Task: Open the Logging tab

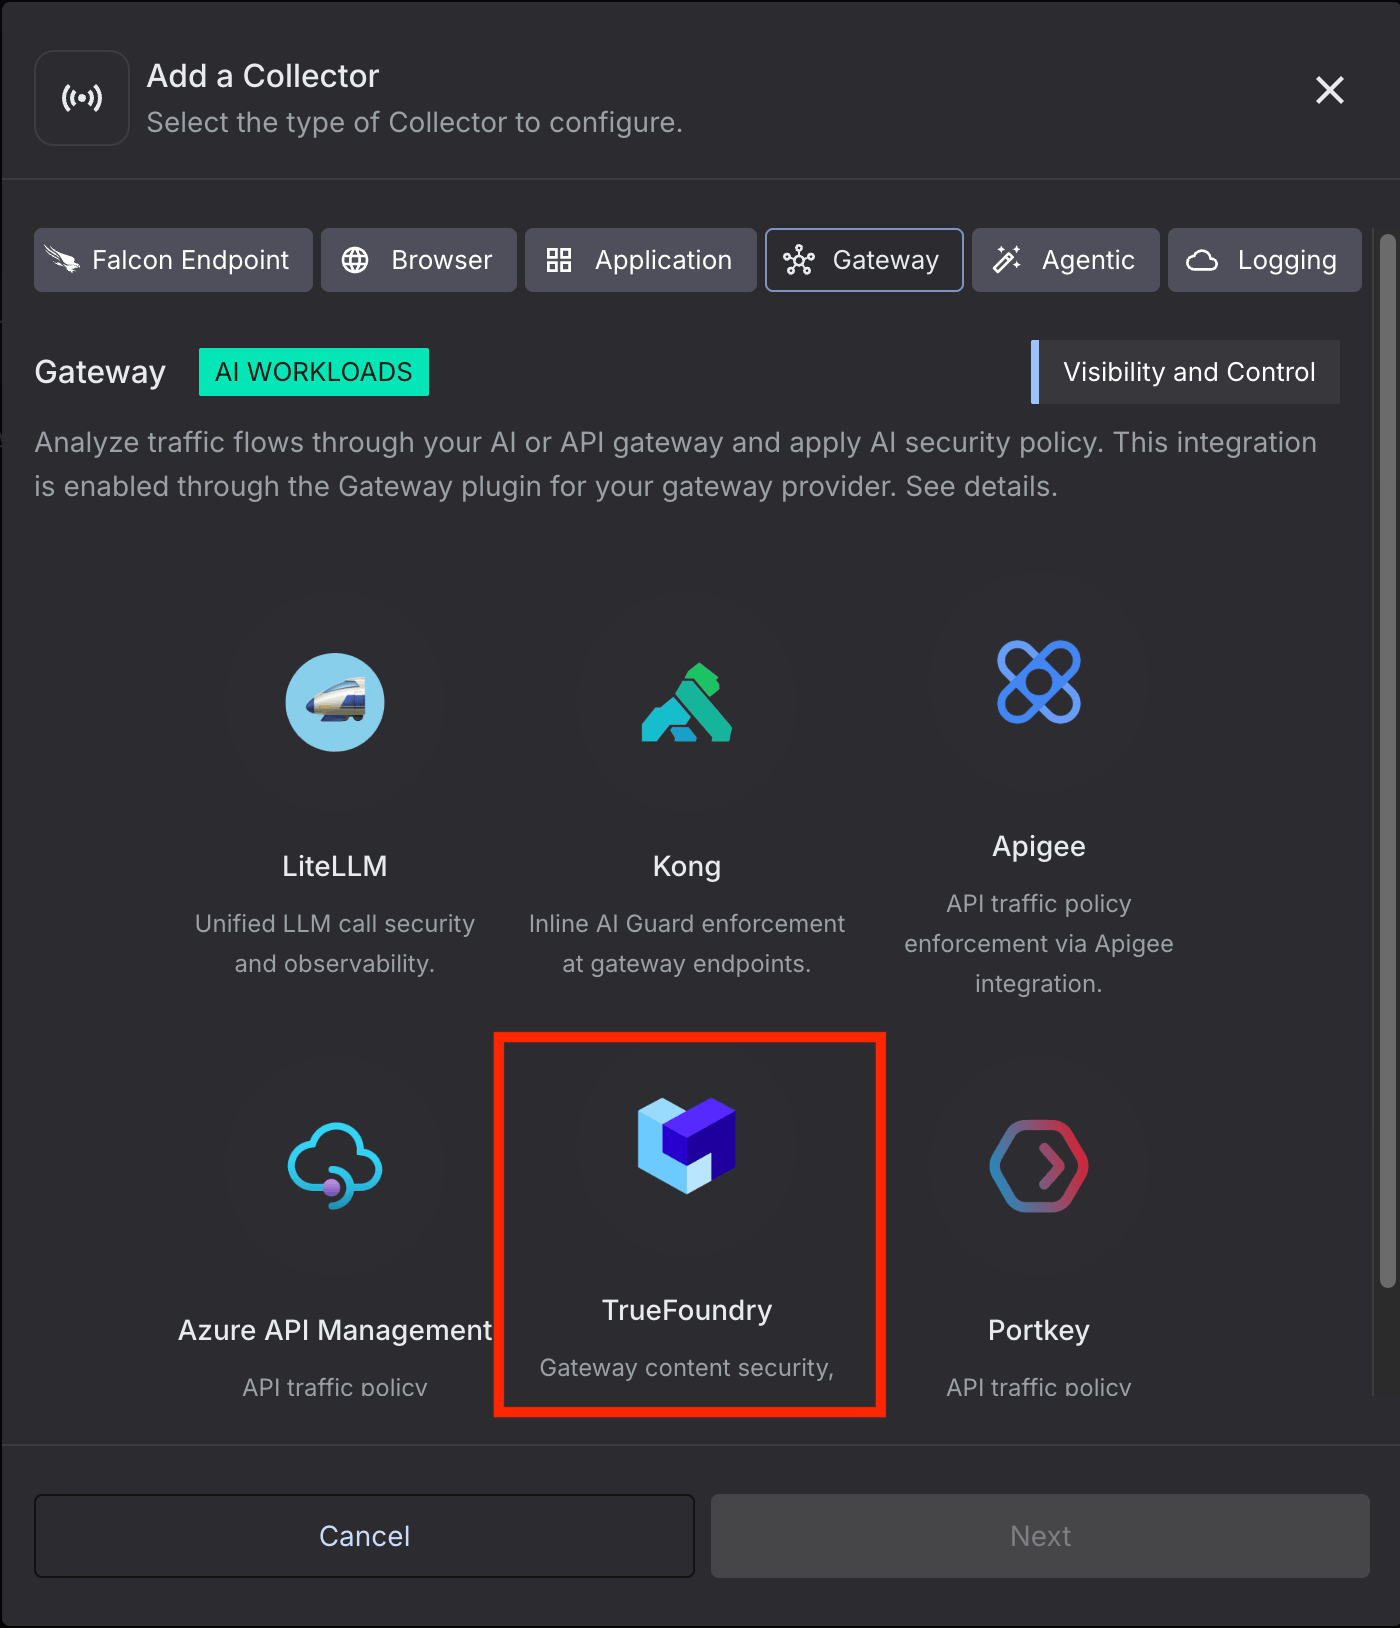Action: pyautogui.click(x=1265, y=260)
